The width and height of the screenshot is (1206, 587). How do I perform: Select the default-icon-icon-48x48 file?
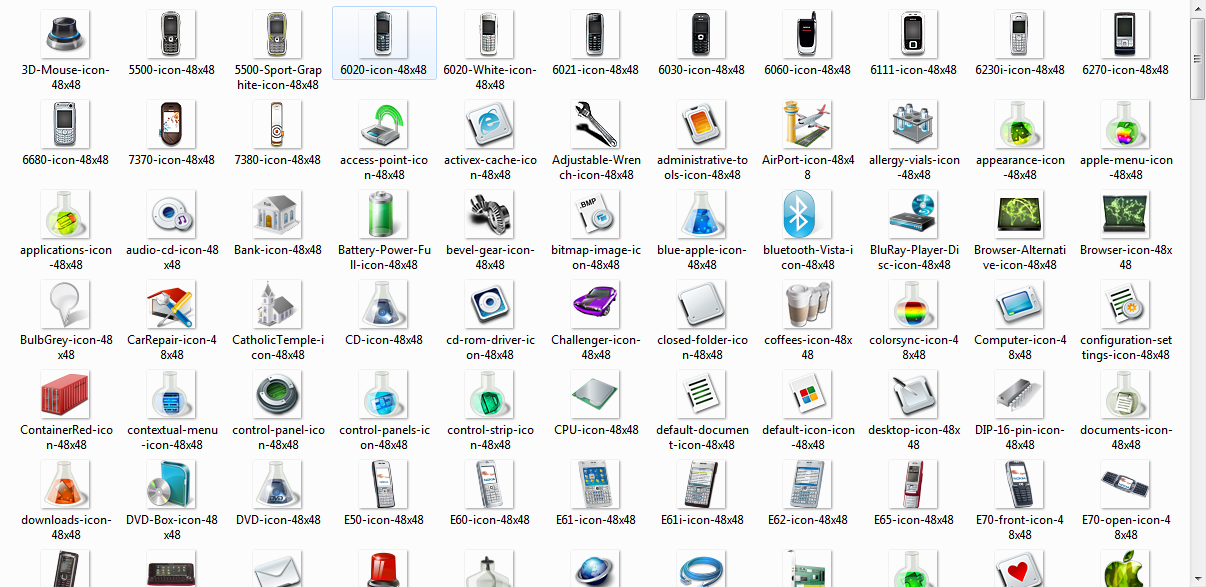point(808,394)
